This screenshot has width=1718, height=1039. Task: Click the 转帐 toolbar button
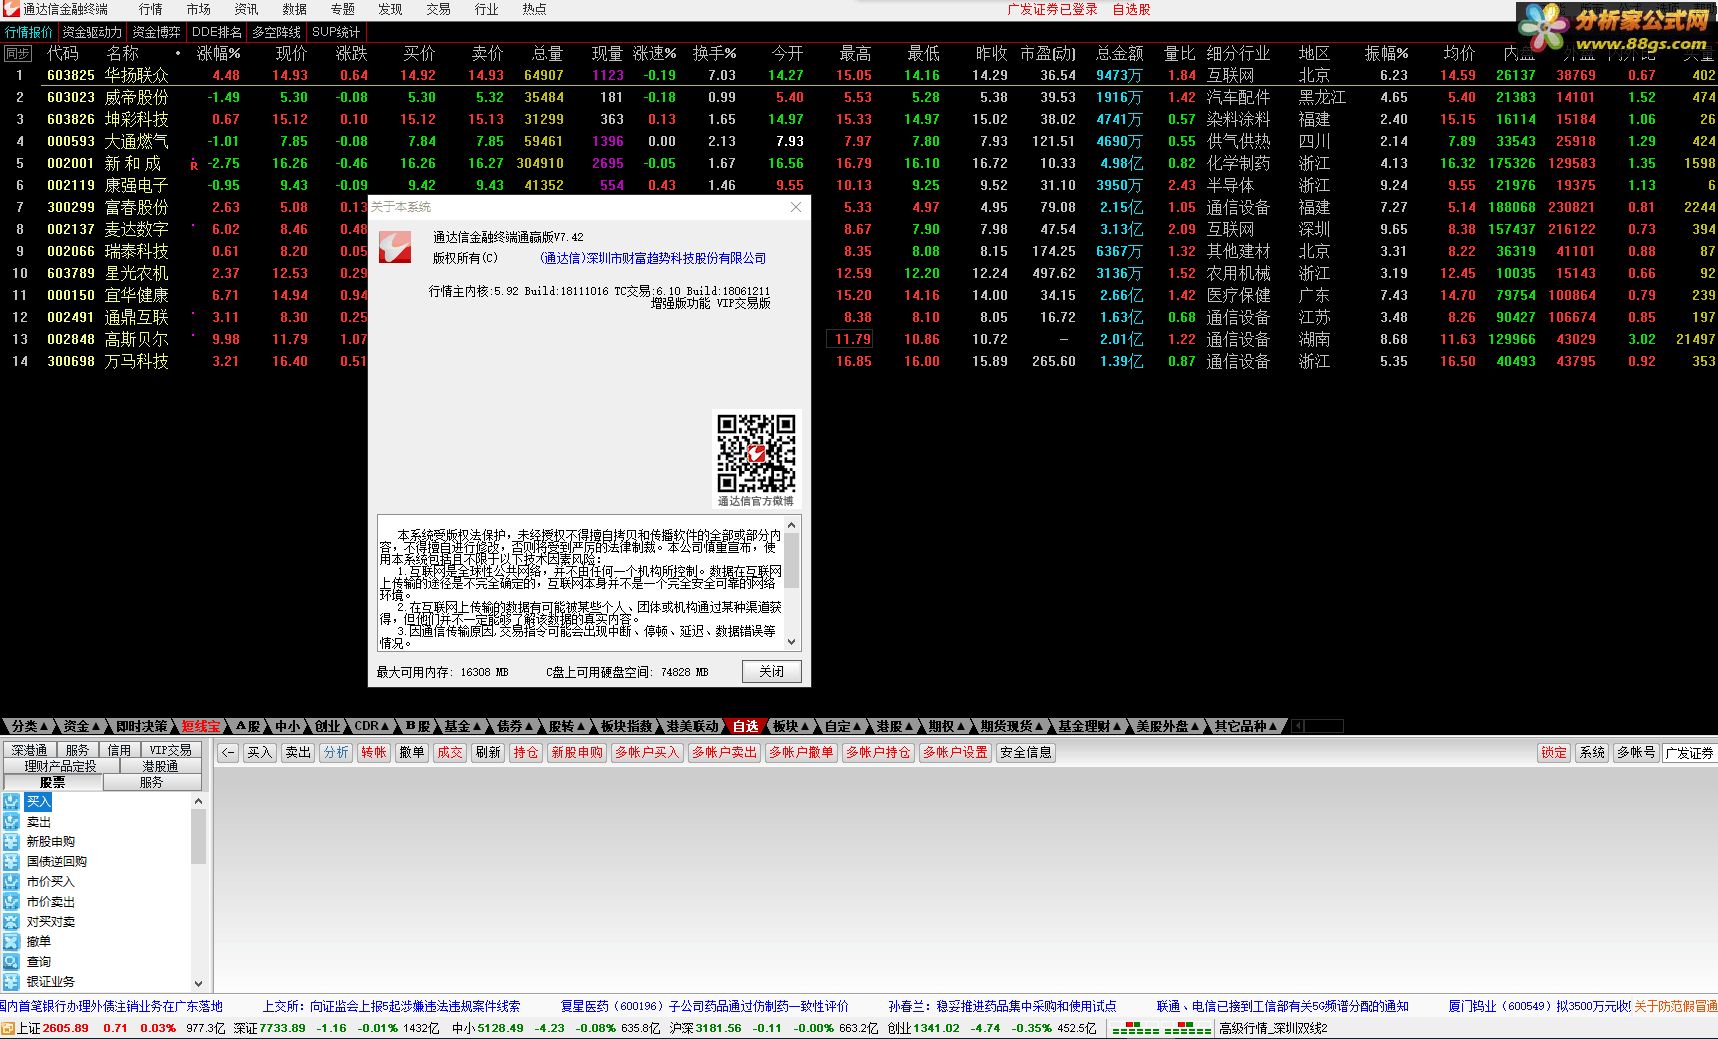374,753
